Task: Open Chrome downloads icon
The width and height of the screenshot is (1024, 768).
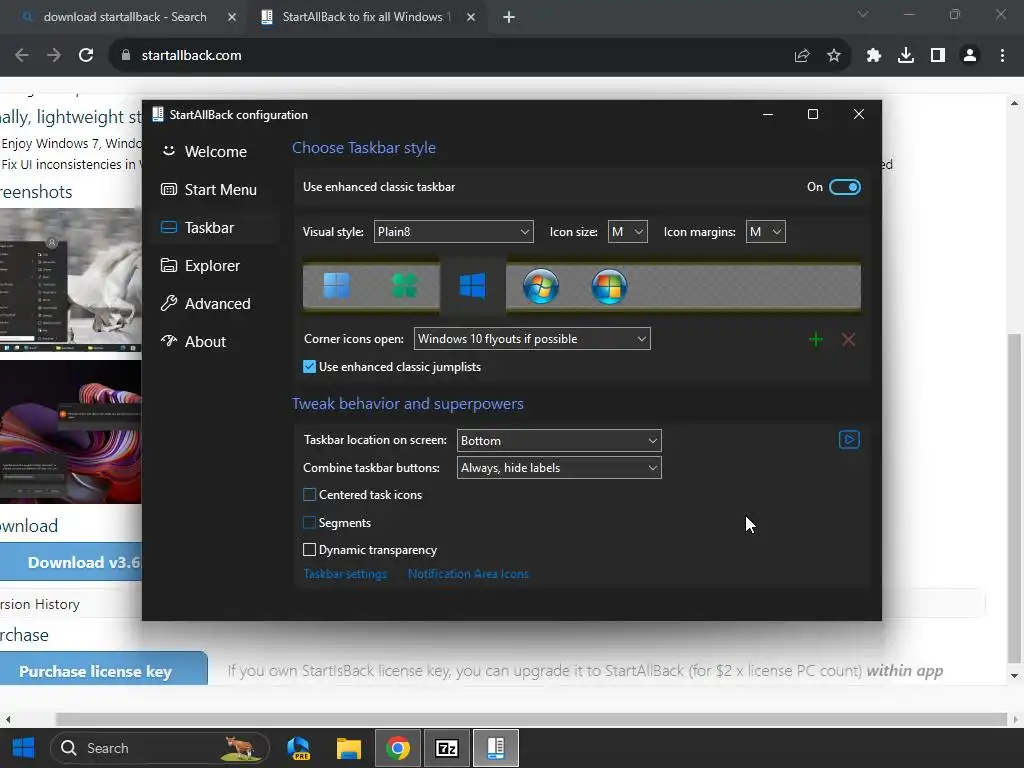Action: click(x=906, y=56)
